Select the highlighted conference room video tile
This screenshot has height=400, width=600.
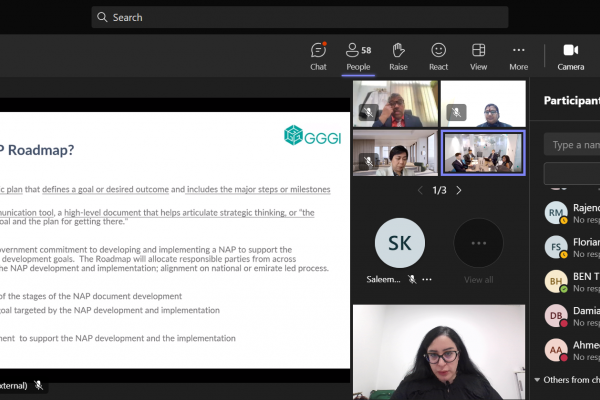[x=483, y=153]
